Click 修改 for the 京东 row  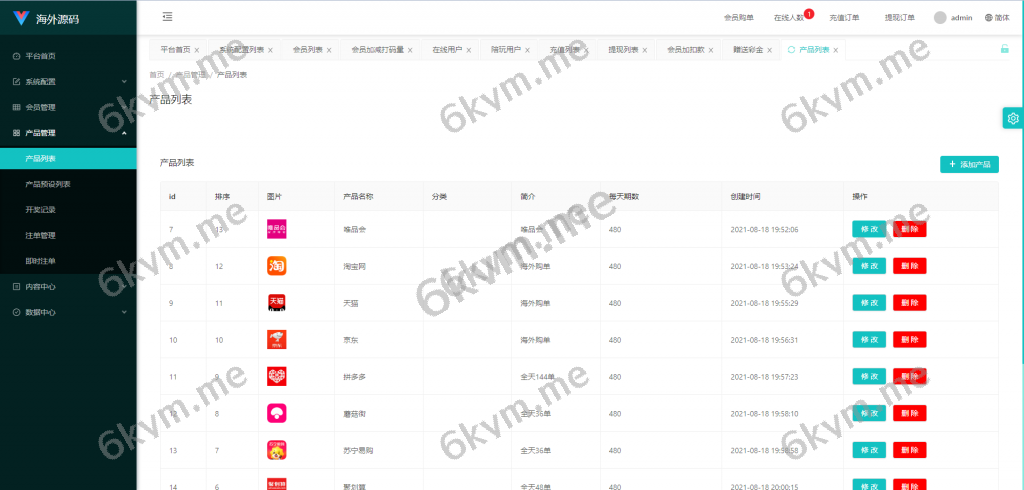pyautogui.click(x=869, y=340)
